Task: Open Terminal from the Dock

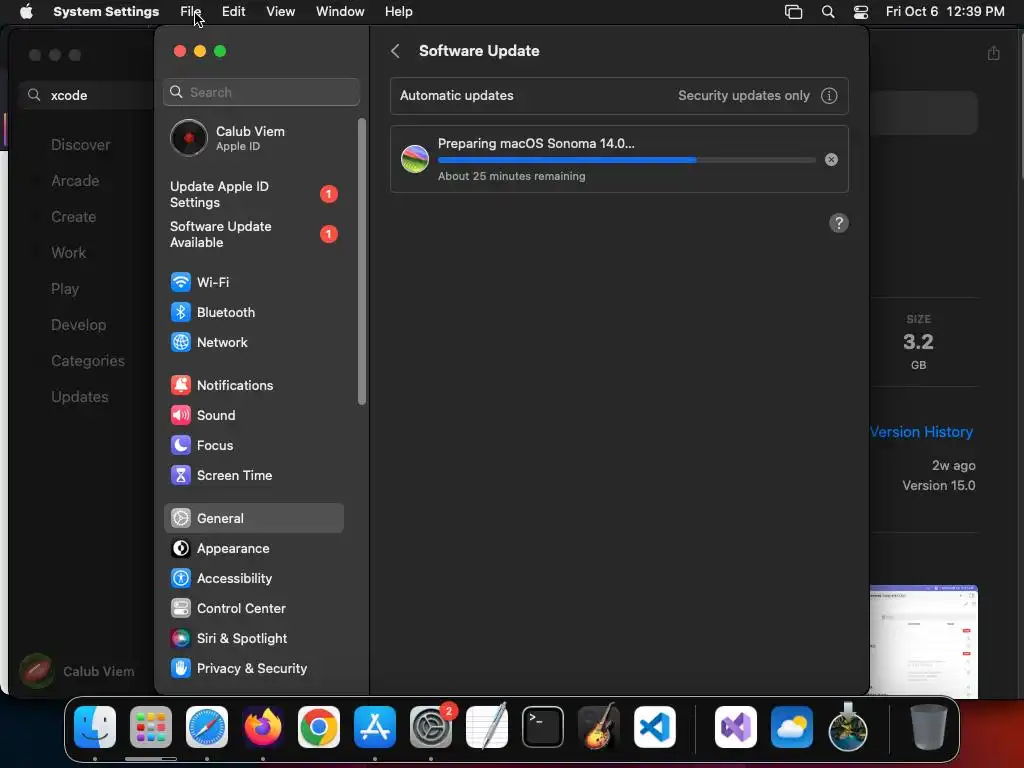Action: [x=543, y=727]
